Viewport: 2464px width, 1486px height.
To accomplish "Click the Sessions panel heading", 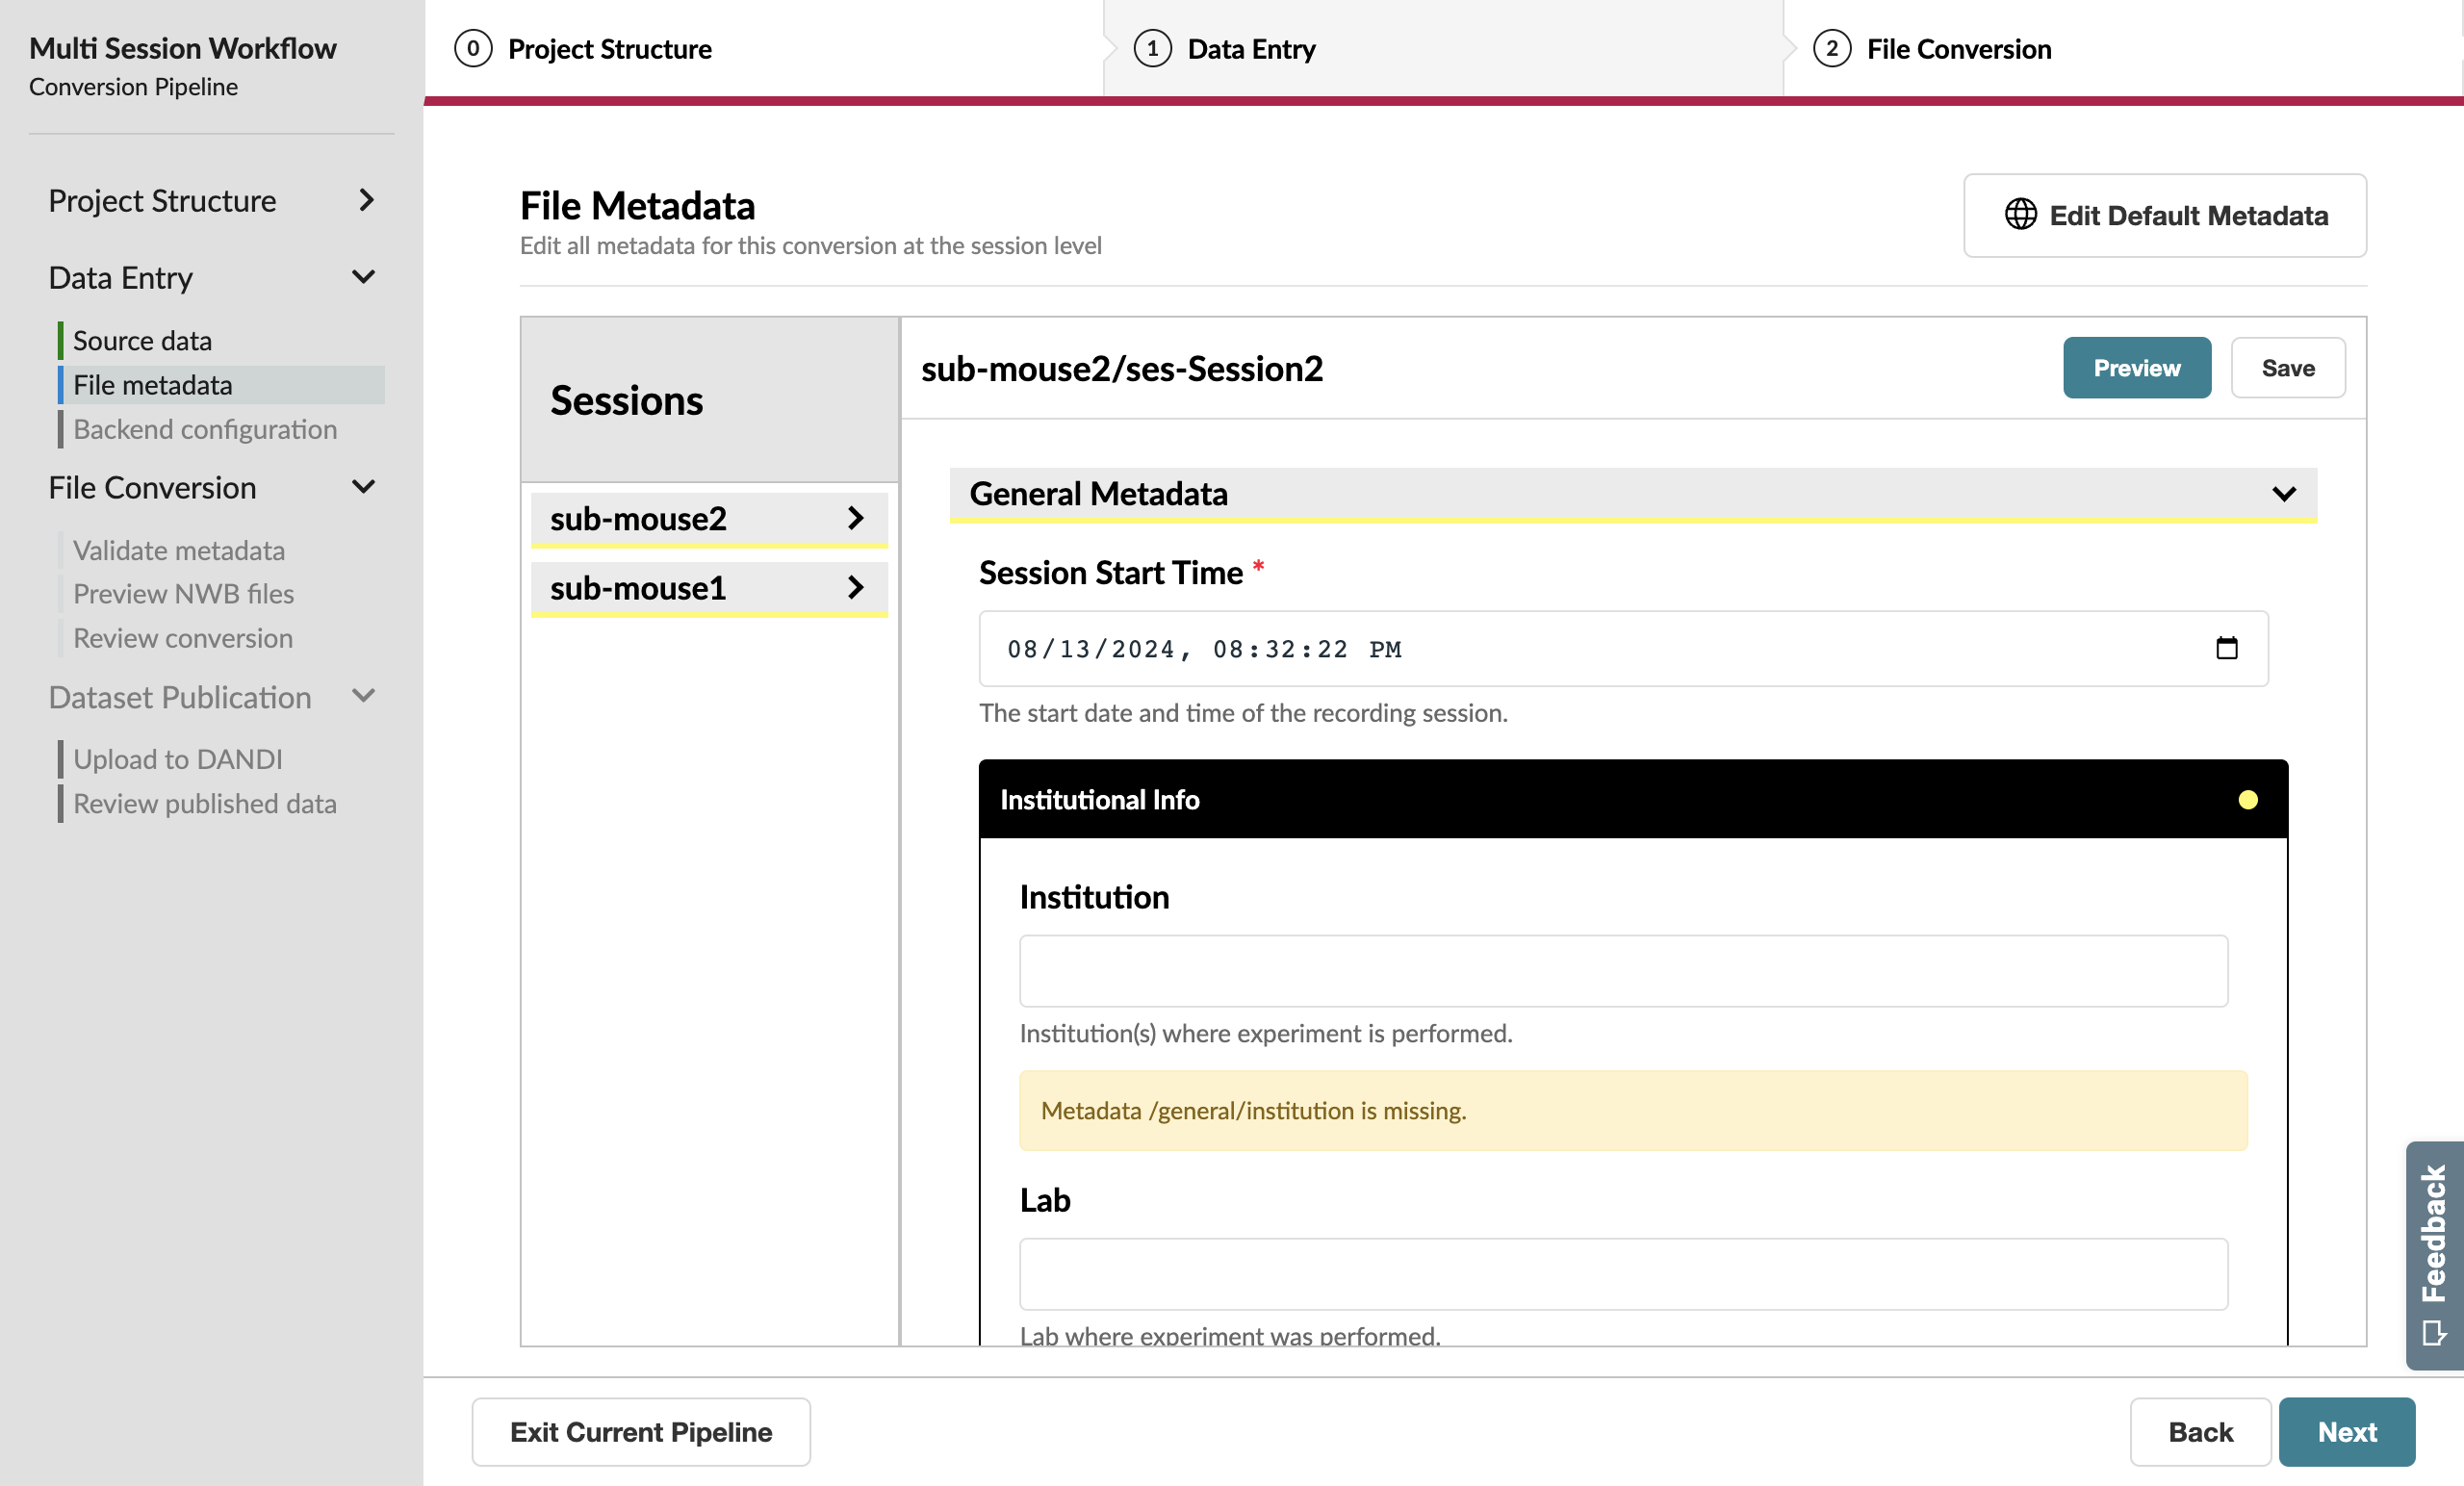I will coord(626,400).
